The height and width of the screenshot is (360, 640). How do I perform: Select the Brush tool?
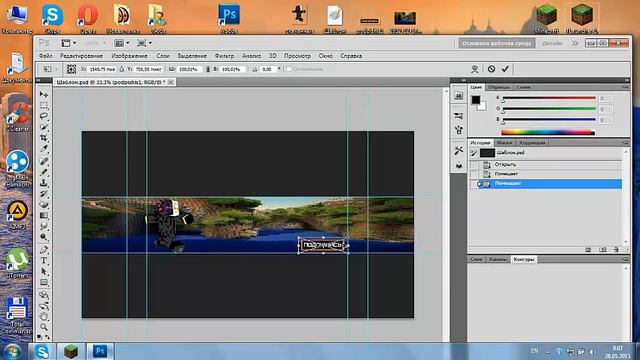[44, 172]
